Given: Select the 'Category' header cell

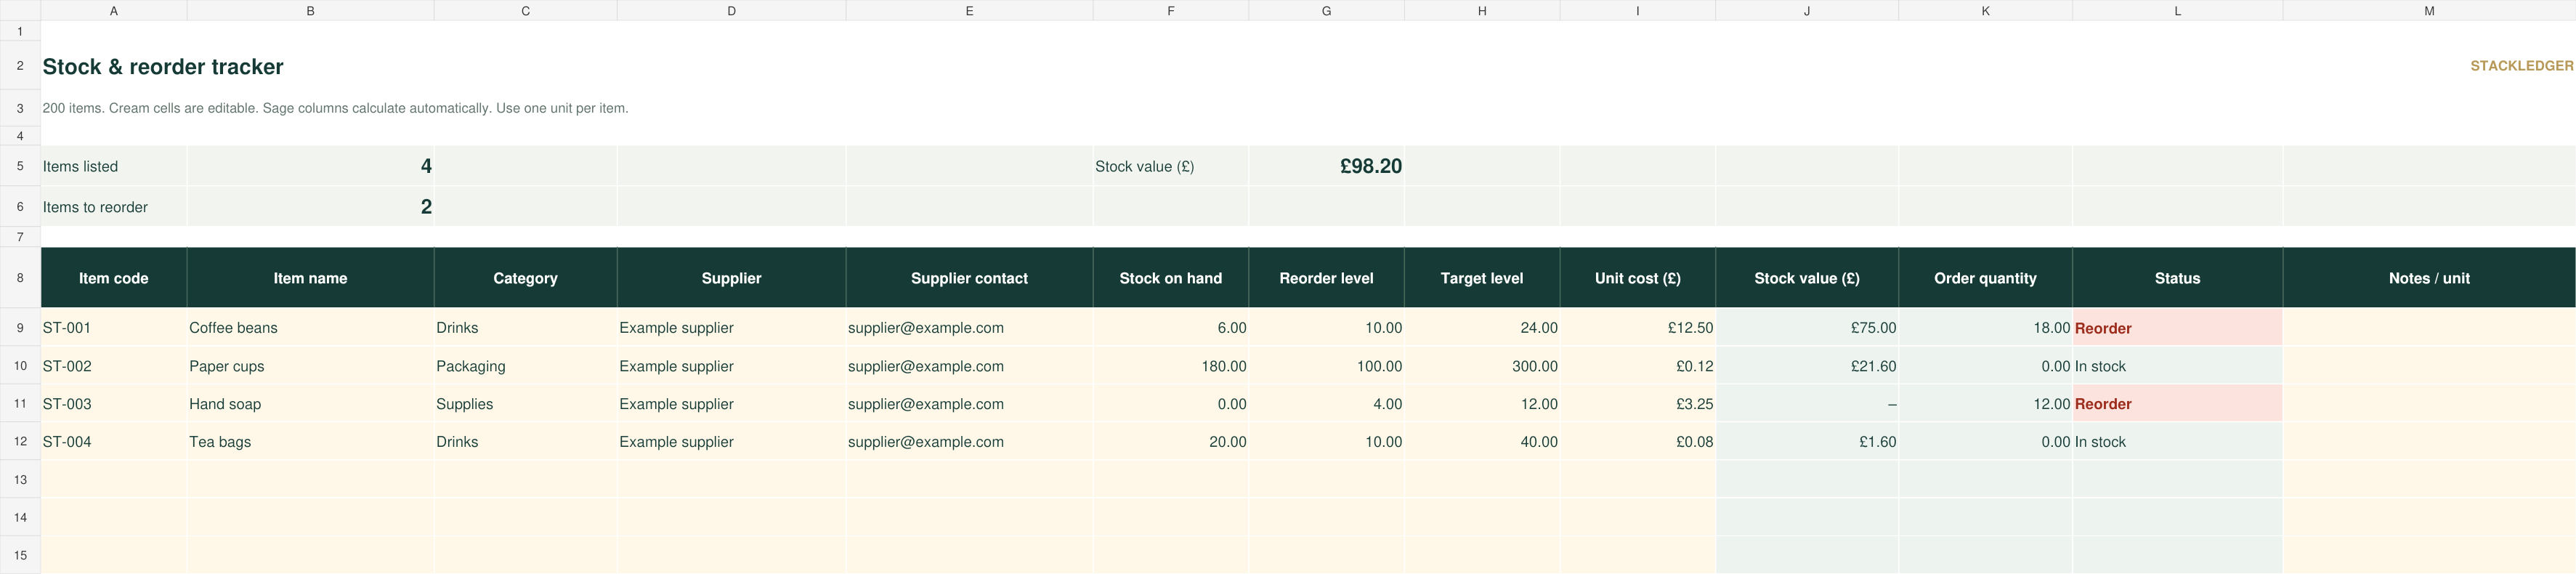Looking at the screenshot, I should coord(525,278).
